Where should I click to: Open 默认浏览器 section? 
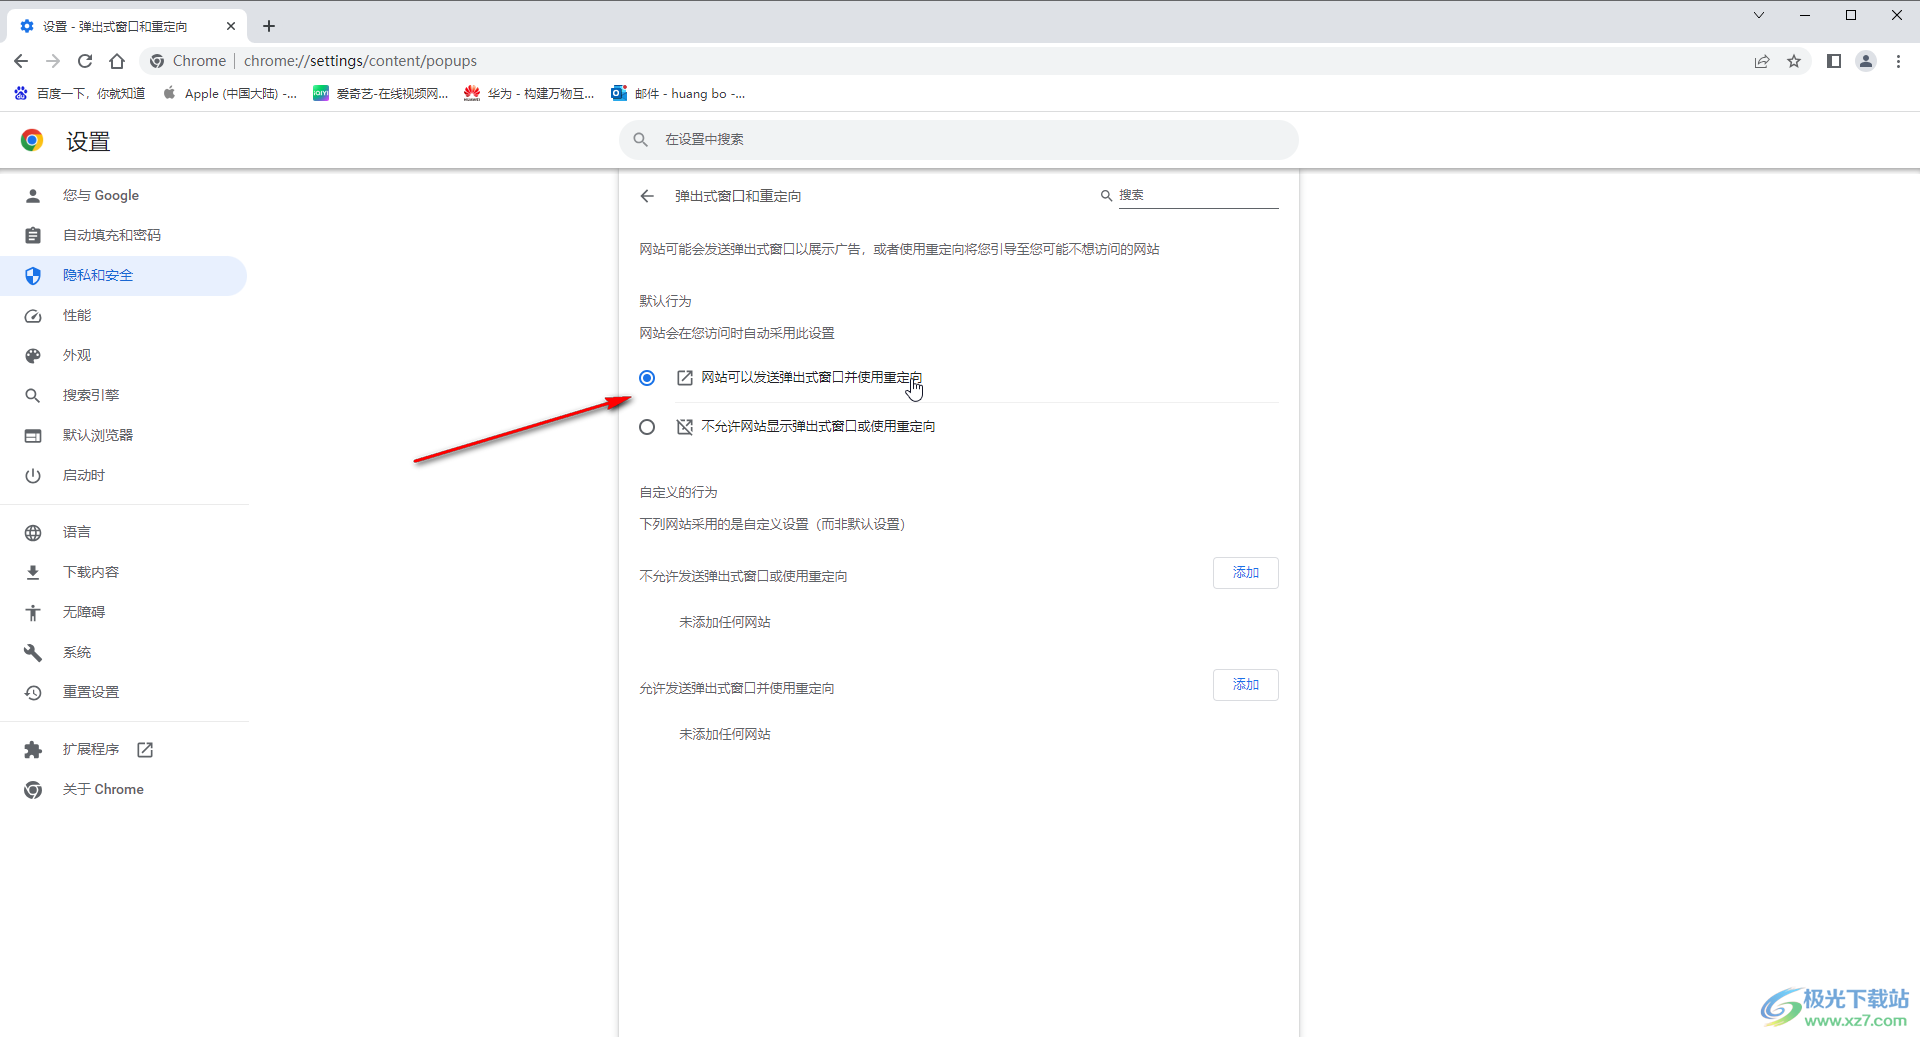pyautogui.click(x=124, y=435)
